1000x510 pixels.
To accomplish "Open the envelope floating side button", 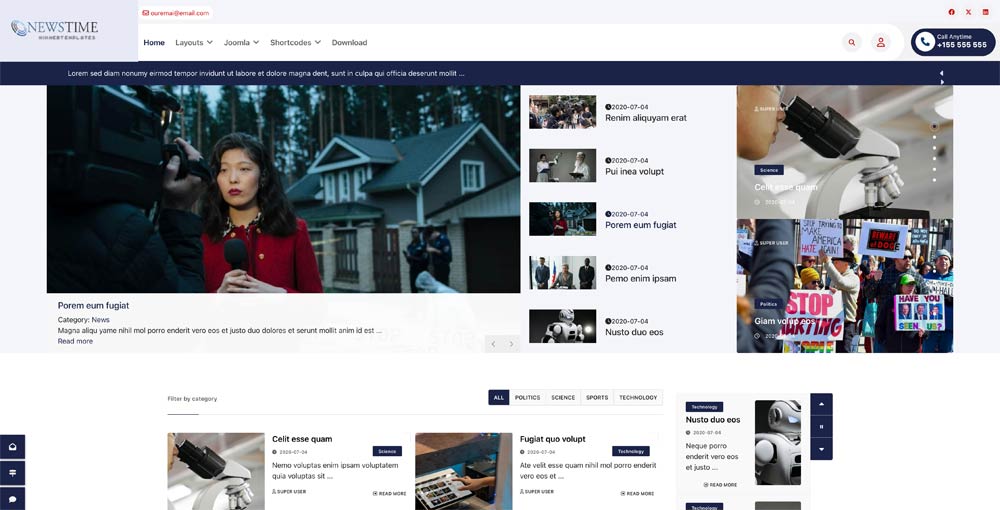I will (13, 447).
